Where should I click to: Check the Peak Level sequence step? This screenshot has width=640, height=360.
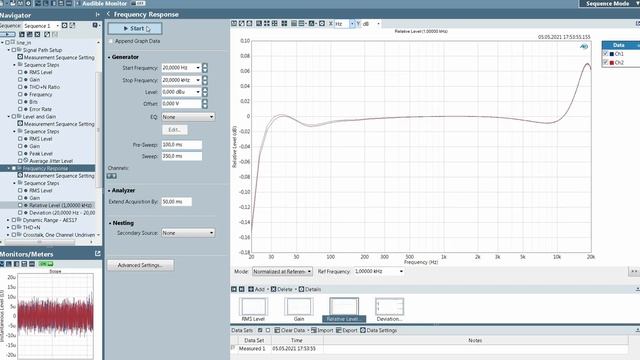[x=20, y=153]
